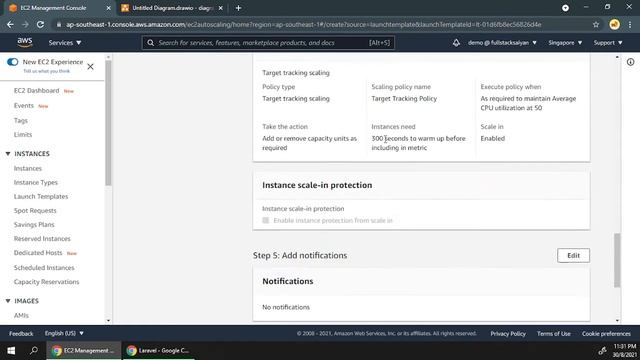Viewport: 640px width, 360px height.
Task: Click the sidebar vertical scrollbar thumb
Action: pyautogui.click(x=108, y=123)
